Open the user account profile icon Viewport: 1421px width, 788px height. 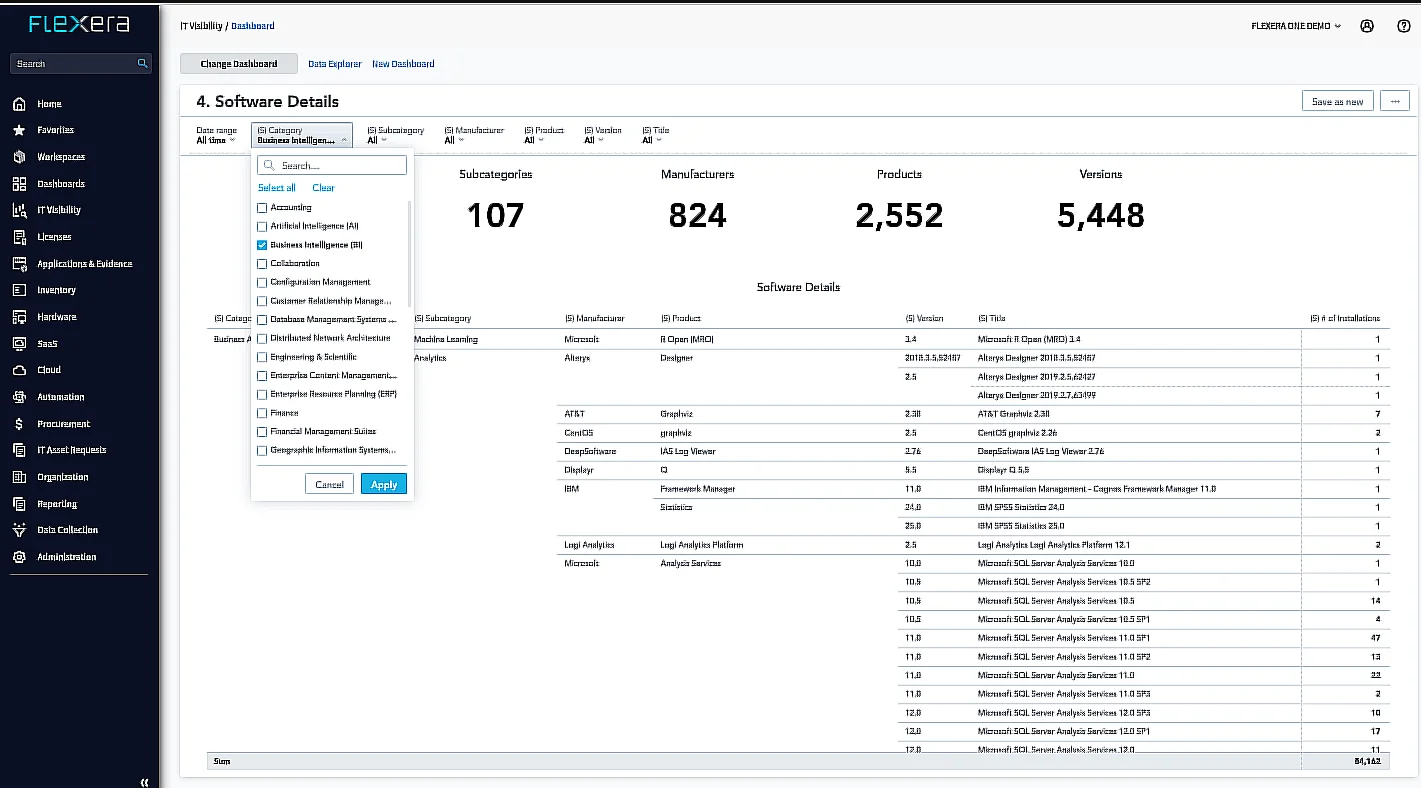1367,26
